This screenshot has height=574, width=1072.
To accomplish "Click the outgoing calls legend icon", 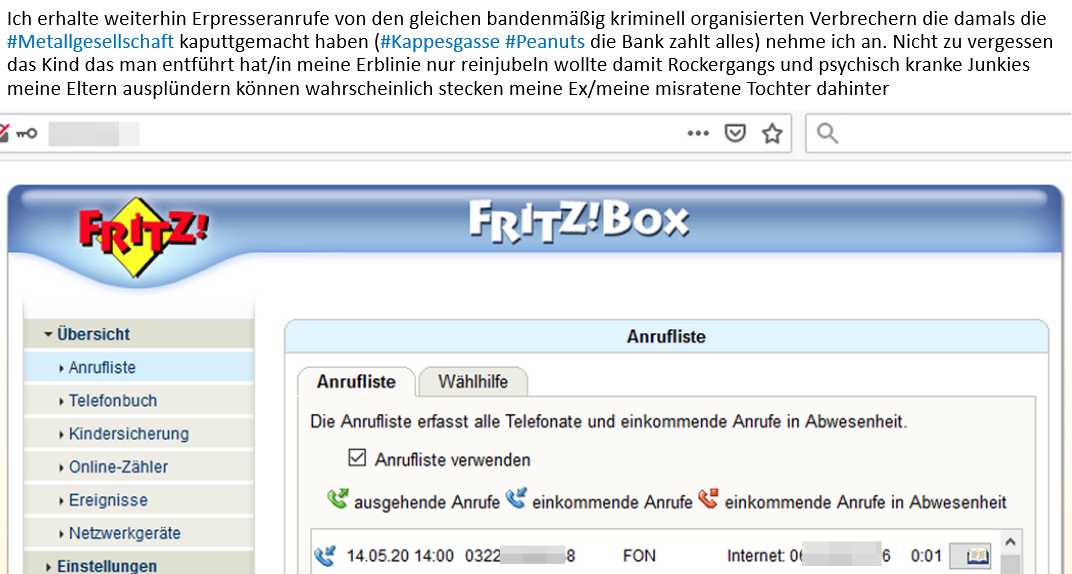I will (338, 499).
